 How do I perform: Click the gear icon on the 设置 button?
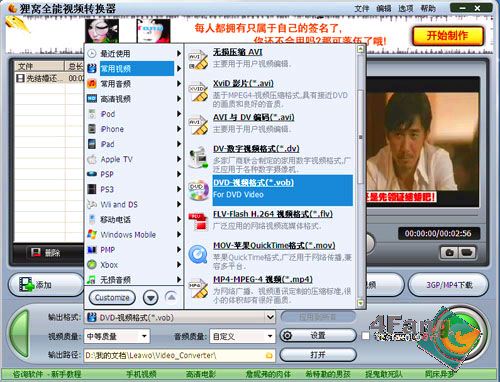(287, 335)
